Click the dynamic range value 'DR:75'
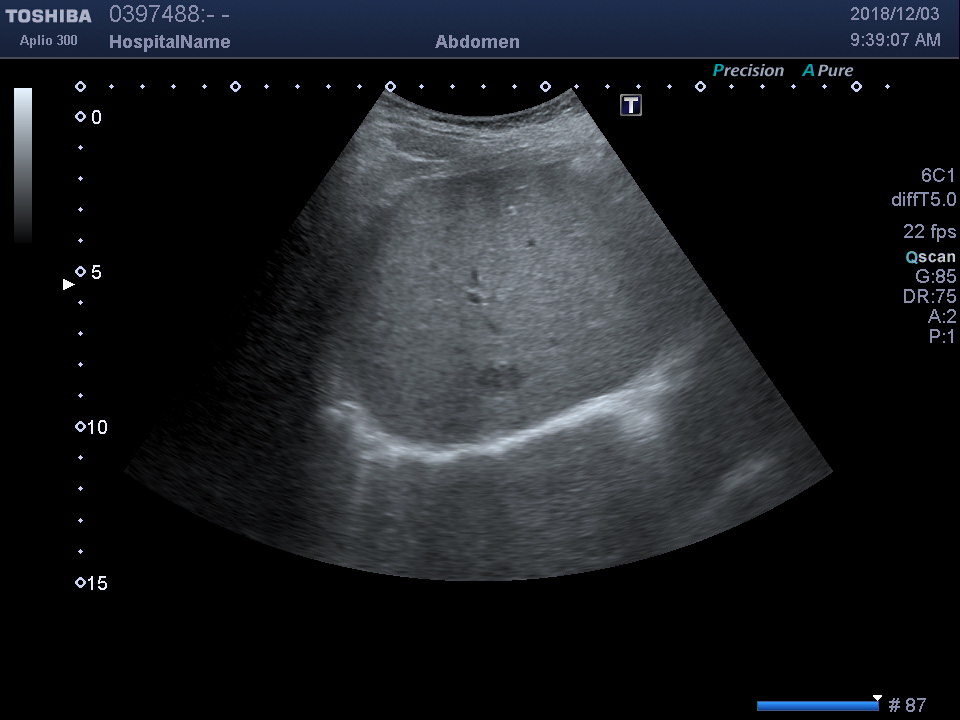This screenshot has width=960, height=720. click(929, 296)
